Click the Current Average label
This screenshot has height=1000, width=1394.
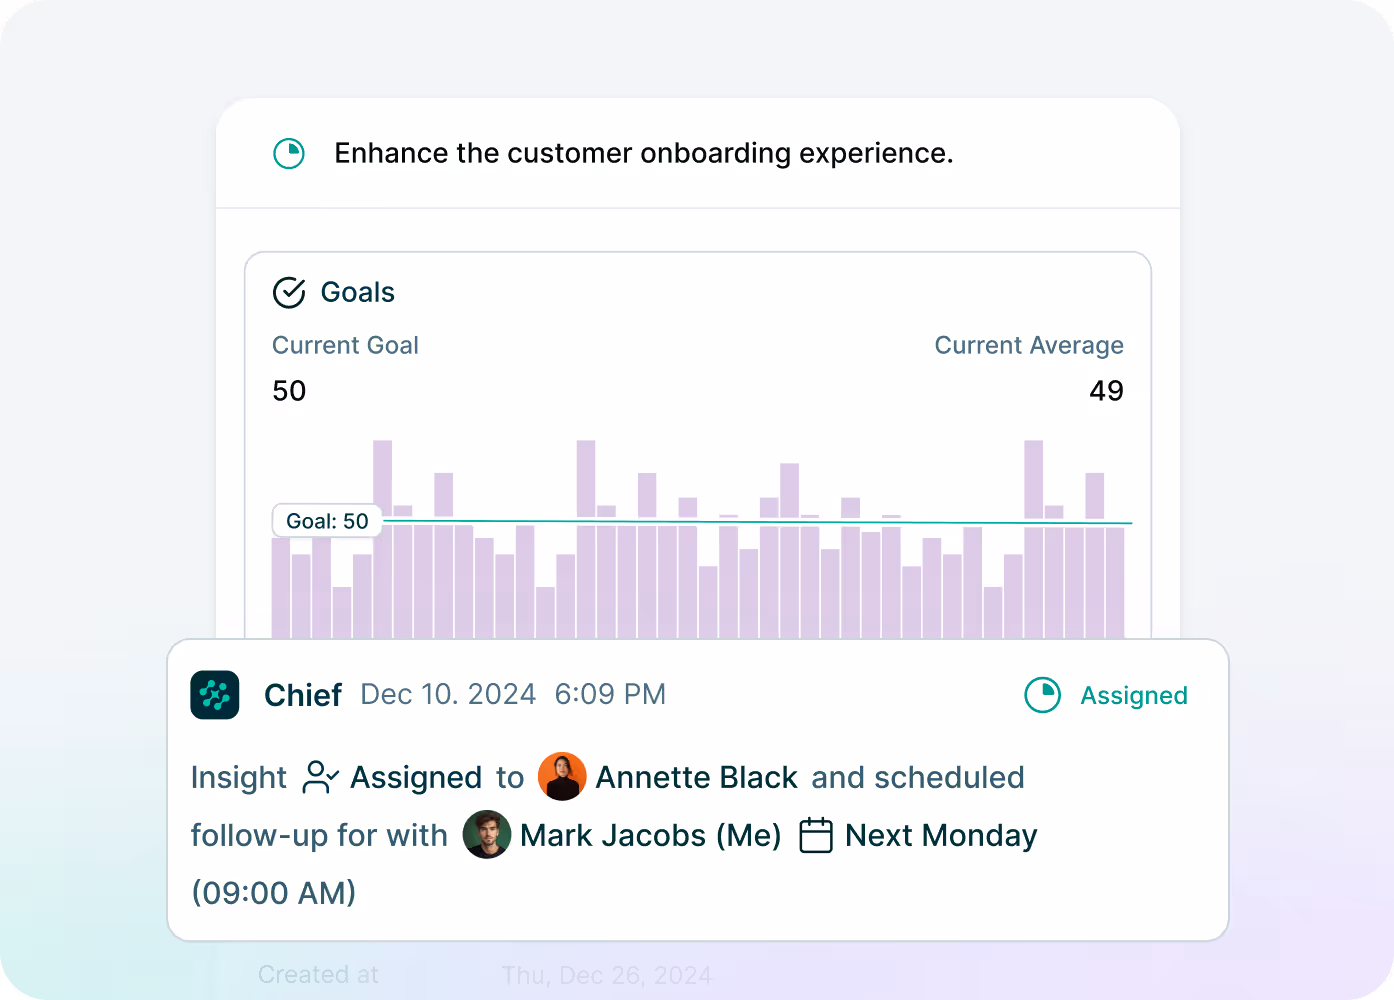coord(1029,345)
